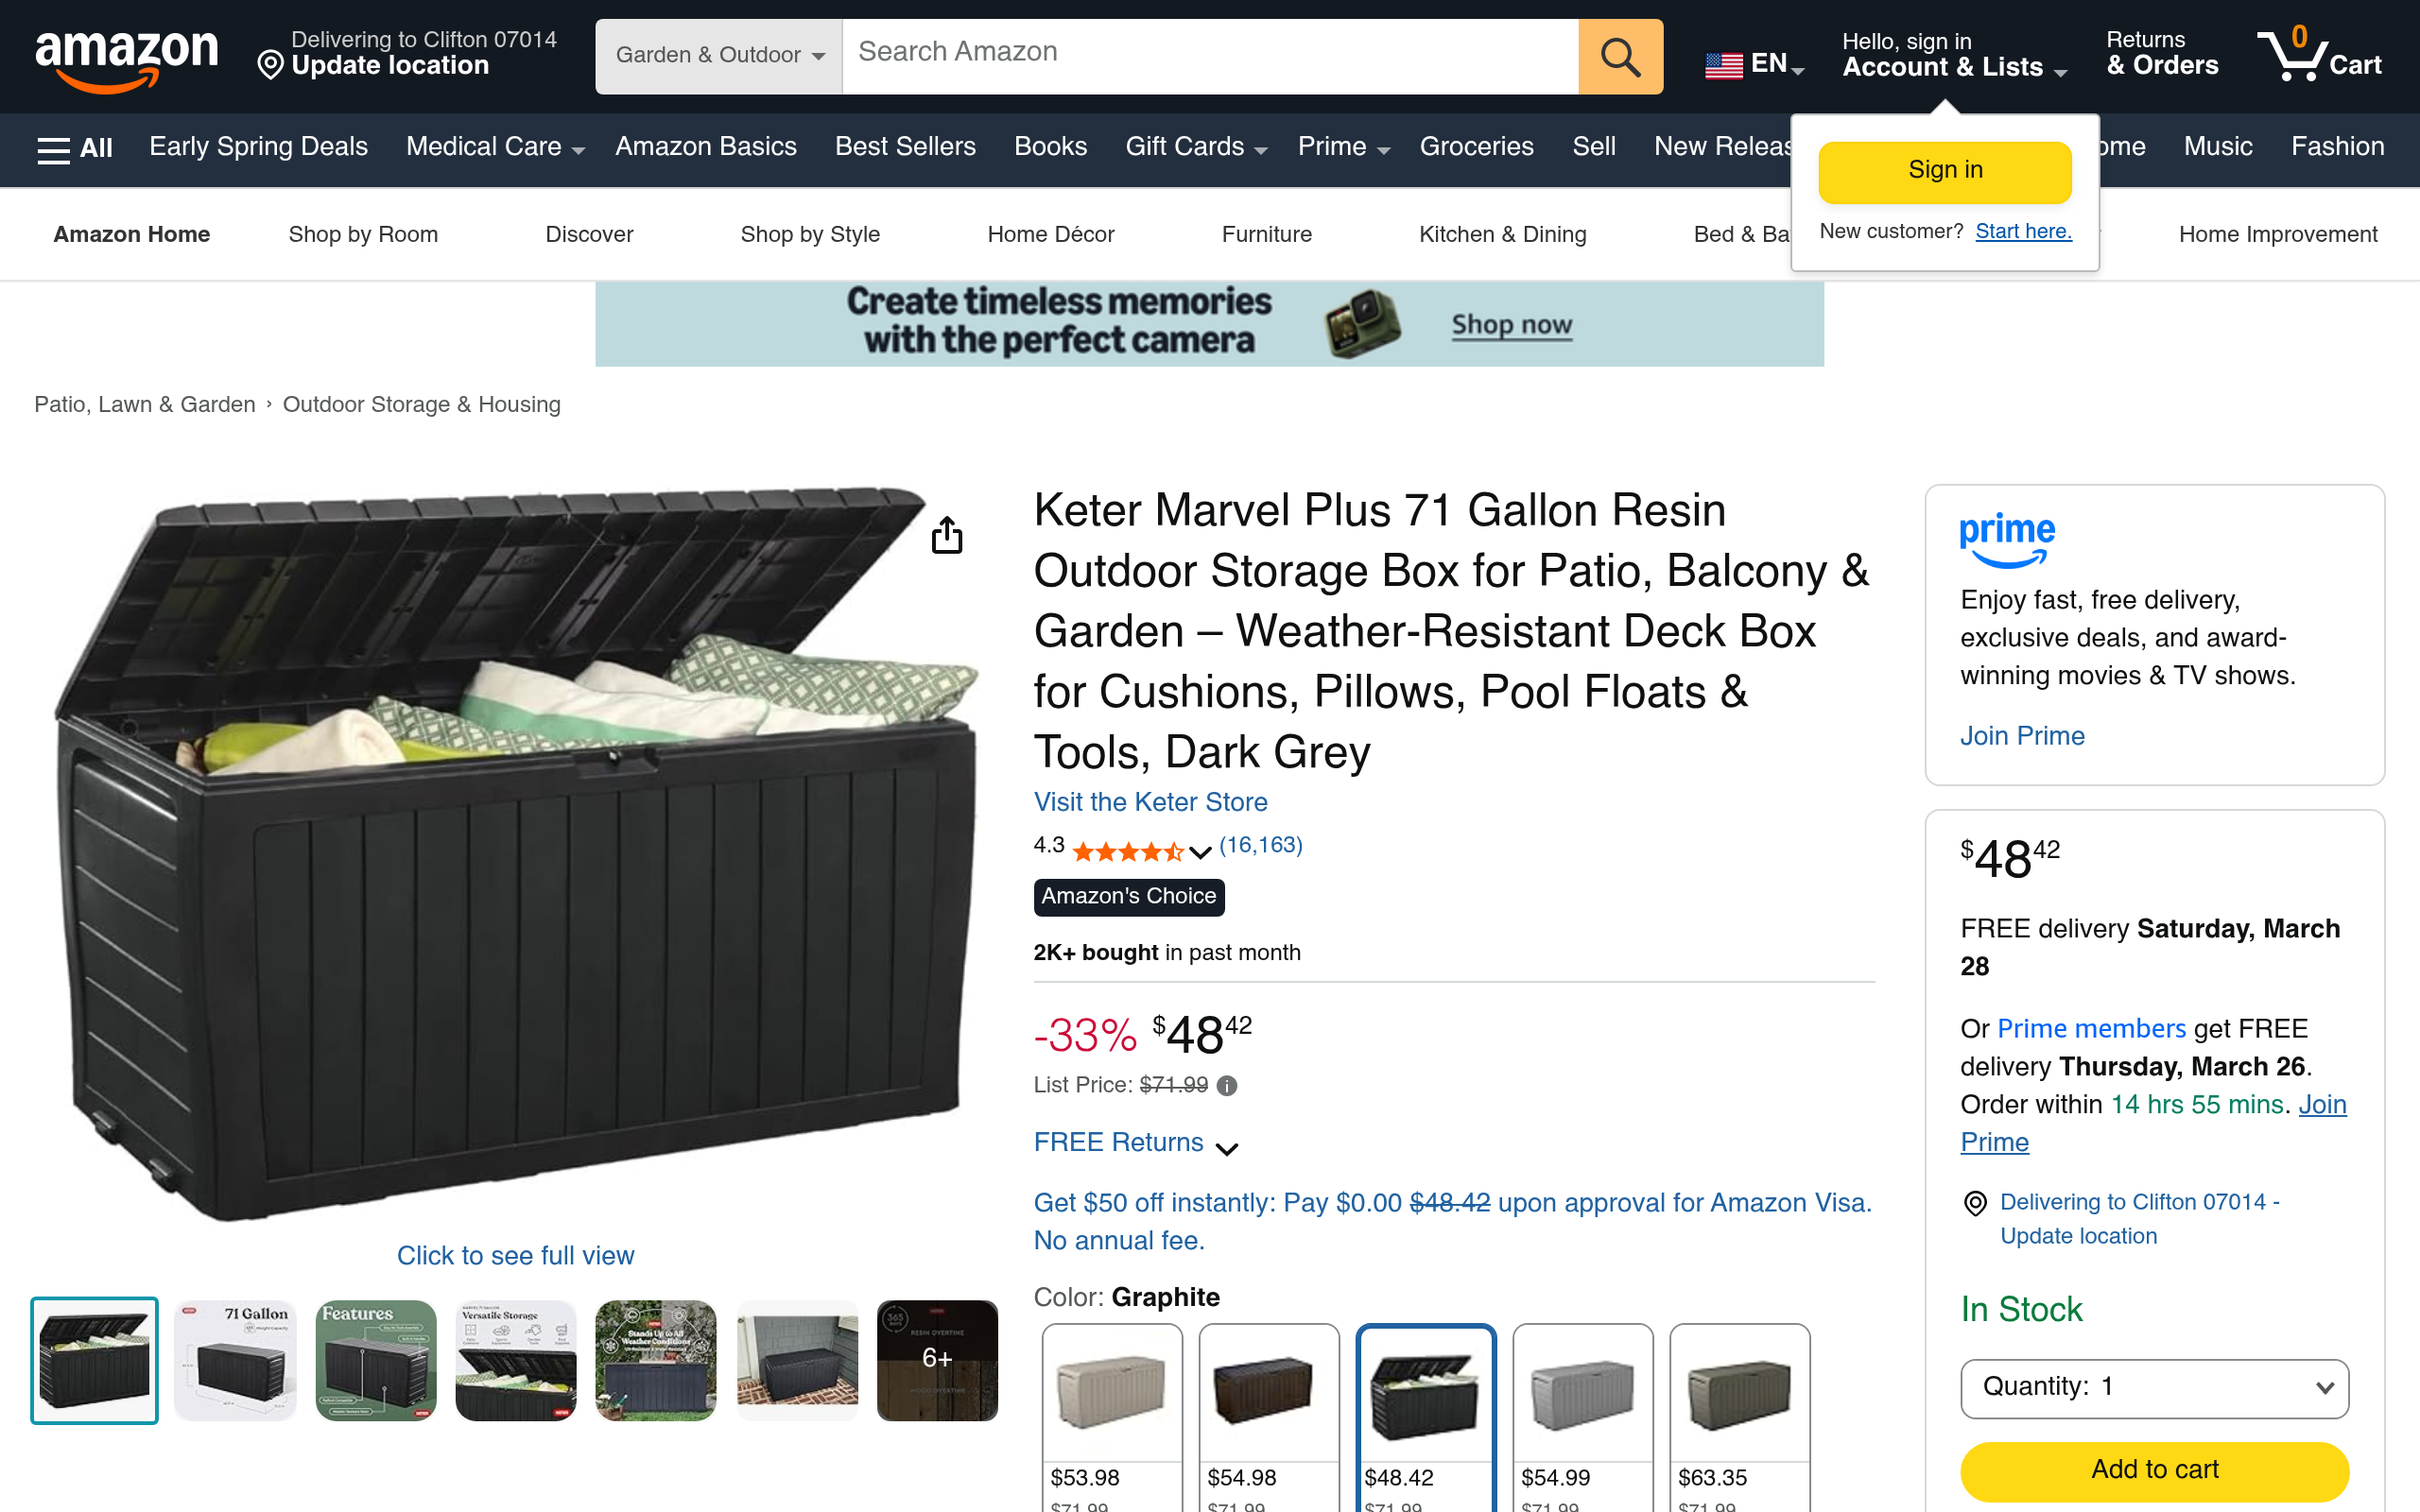Click the Add to cart button
The height and width of the screenshot is (1512, 2420).
tap(2154, 1469)
